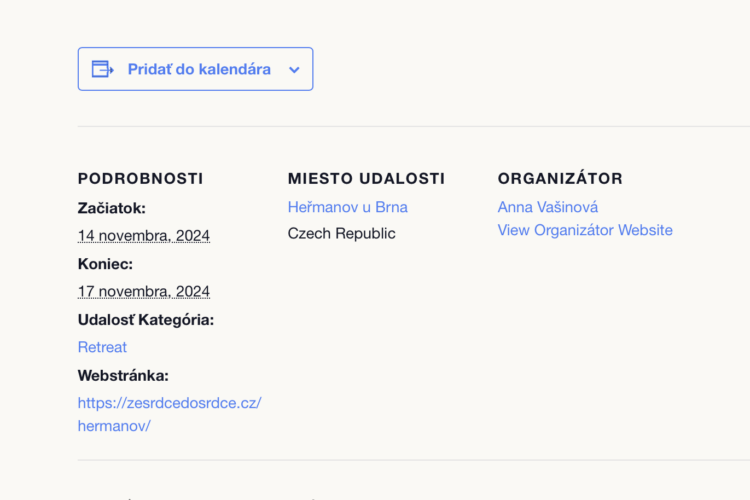Screen dimensions: 750x500
Task: Click the calendar export icon
Action: click(102, 69)
